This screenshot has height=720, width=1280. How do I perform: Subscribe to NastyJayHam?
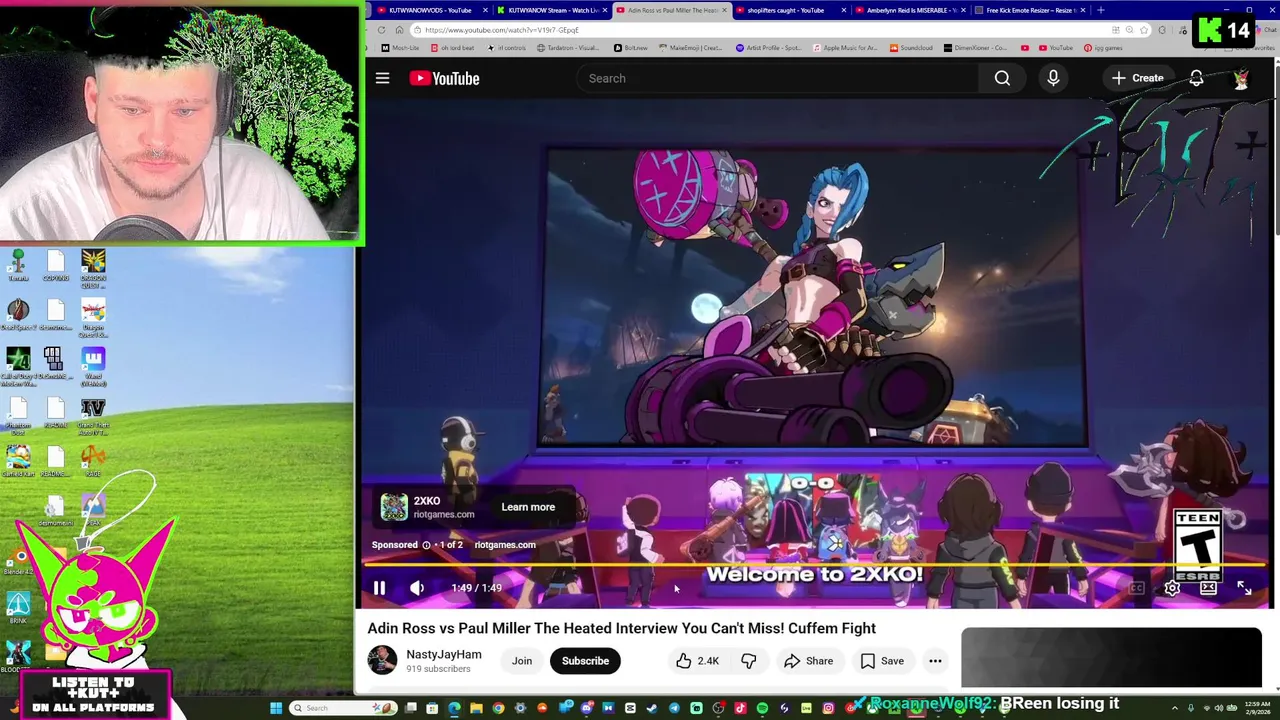pyautogui.click(x=585, y=661)
